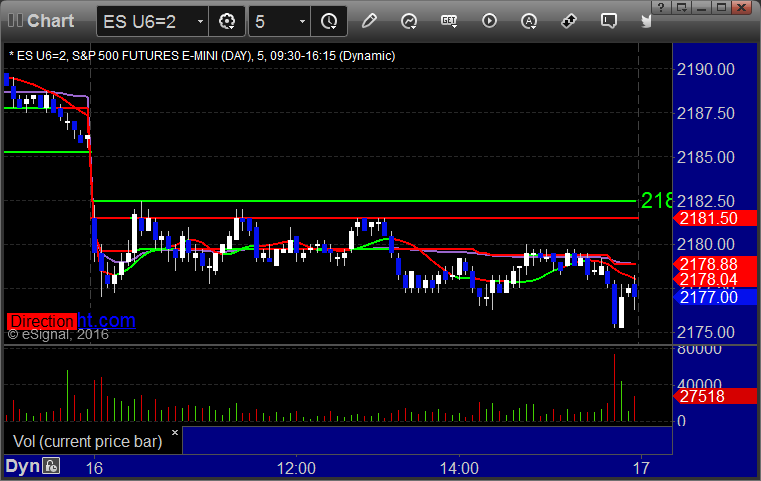Click the 17 date axis label
This screenshot has height=481, width=761.
641,468
